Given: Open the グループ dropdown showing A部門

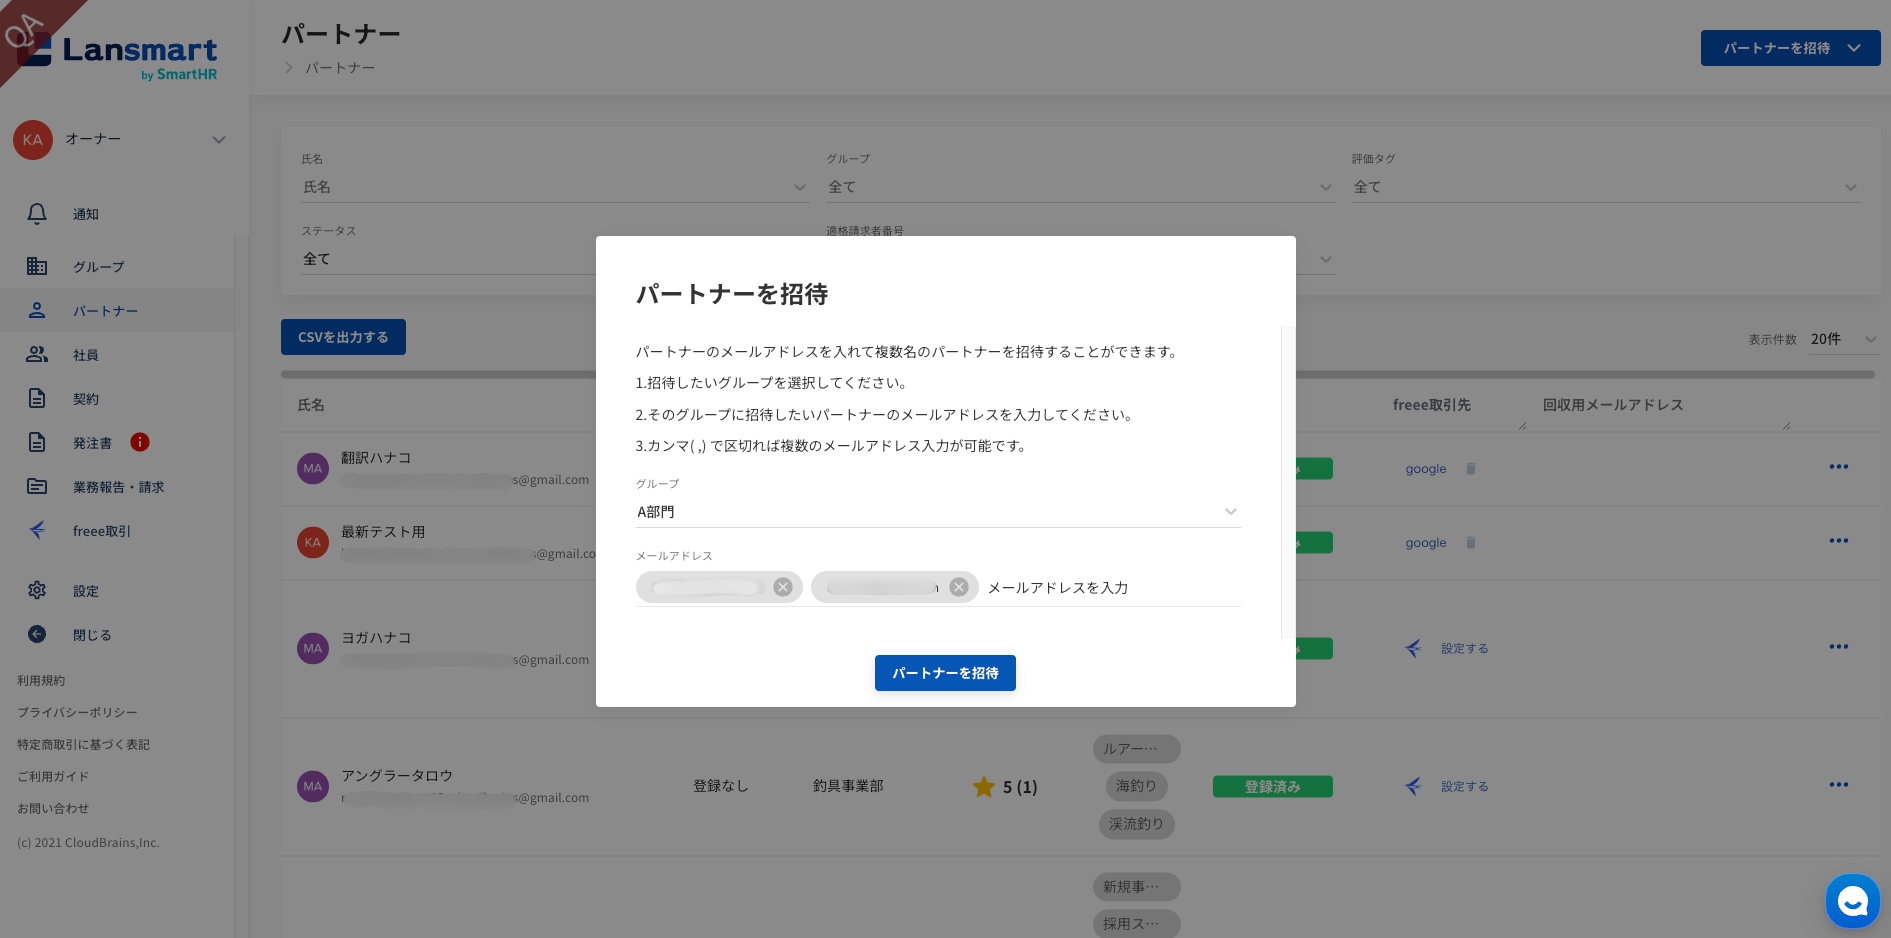Looking at the screenshot, I should tap(938, 512).
